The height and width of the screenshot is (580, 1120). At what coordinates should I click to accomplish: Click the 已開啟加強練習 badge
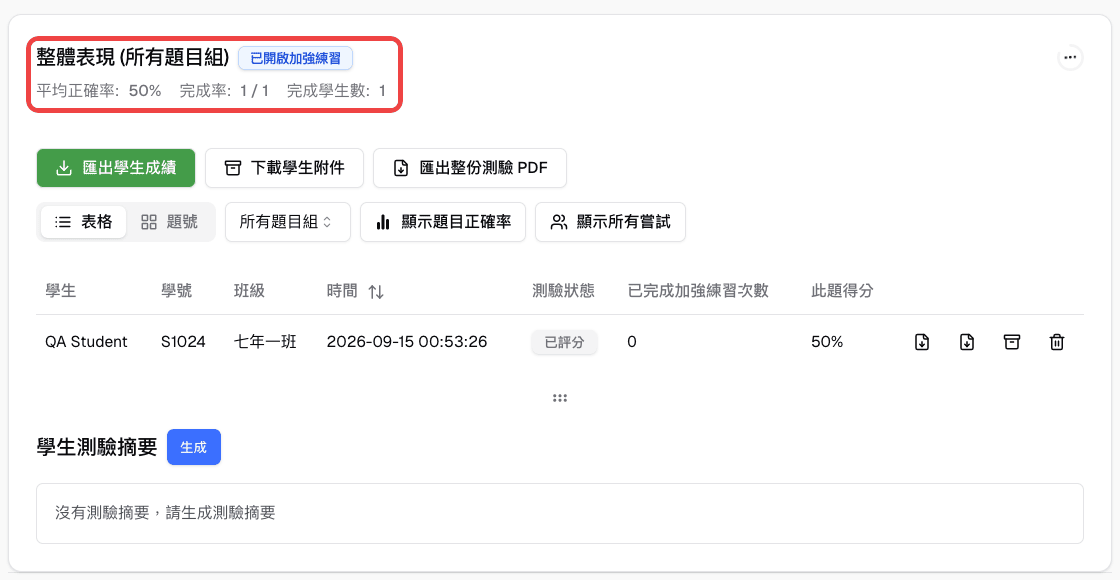[295, 59]
